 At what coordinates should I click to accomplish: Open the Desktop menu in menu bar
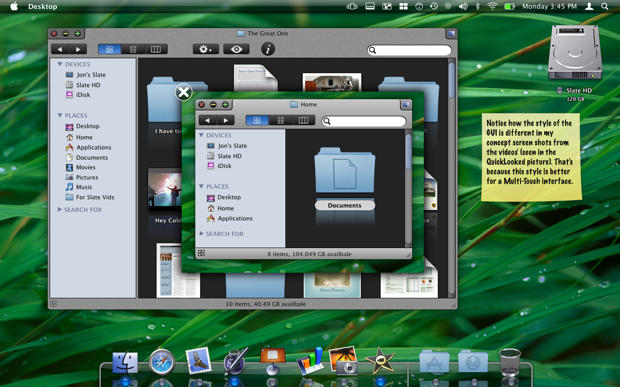(x=43, y=6)
